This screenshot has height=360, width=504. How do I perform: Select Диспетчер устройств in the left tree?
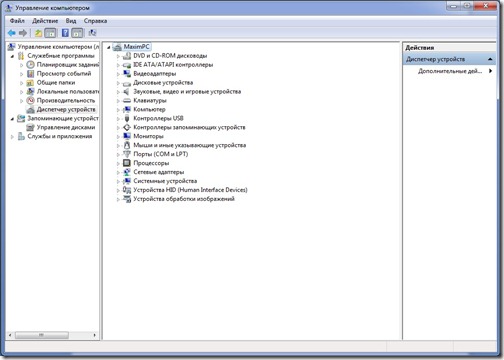click(66, 109)
